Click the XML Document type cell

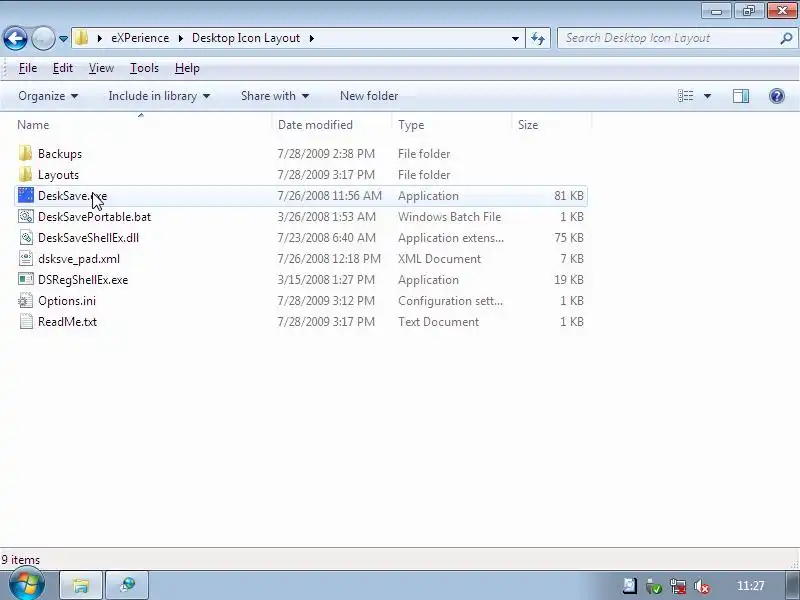439,259
